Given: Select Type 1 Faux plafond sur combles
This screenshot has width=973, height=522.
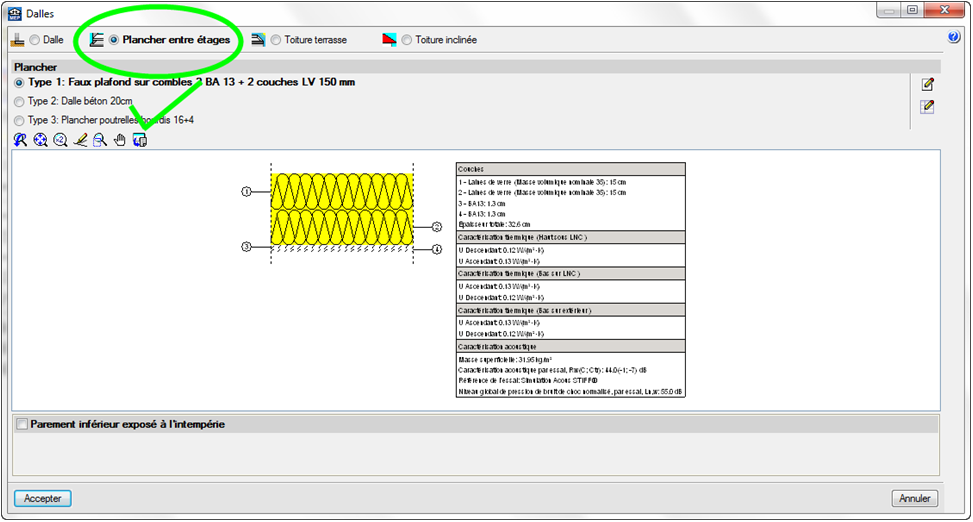Looking at the screenshot, I should pyautogui.click(x=20, y=83).
